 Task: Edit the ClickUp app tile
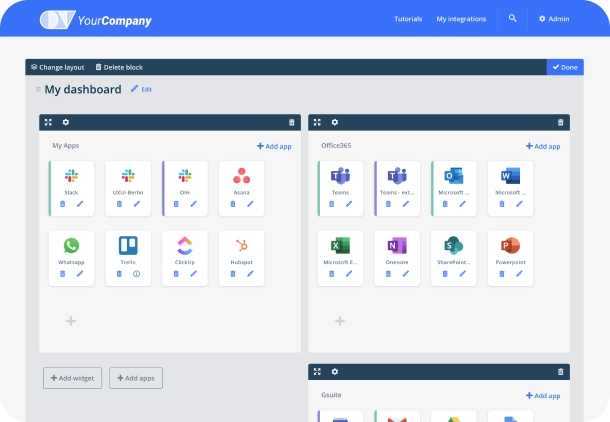(x=194, y=274)
